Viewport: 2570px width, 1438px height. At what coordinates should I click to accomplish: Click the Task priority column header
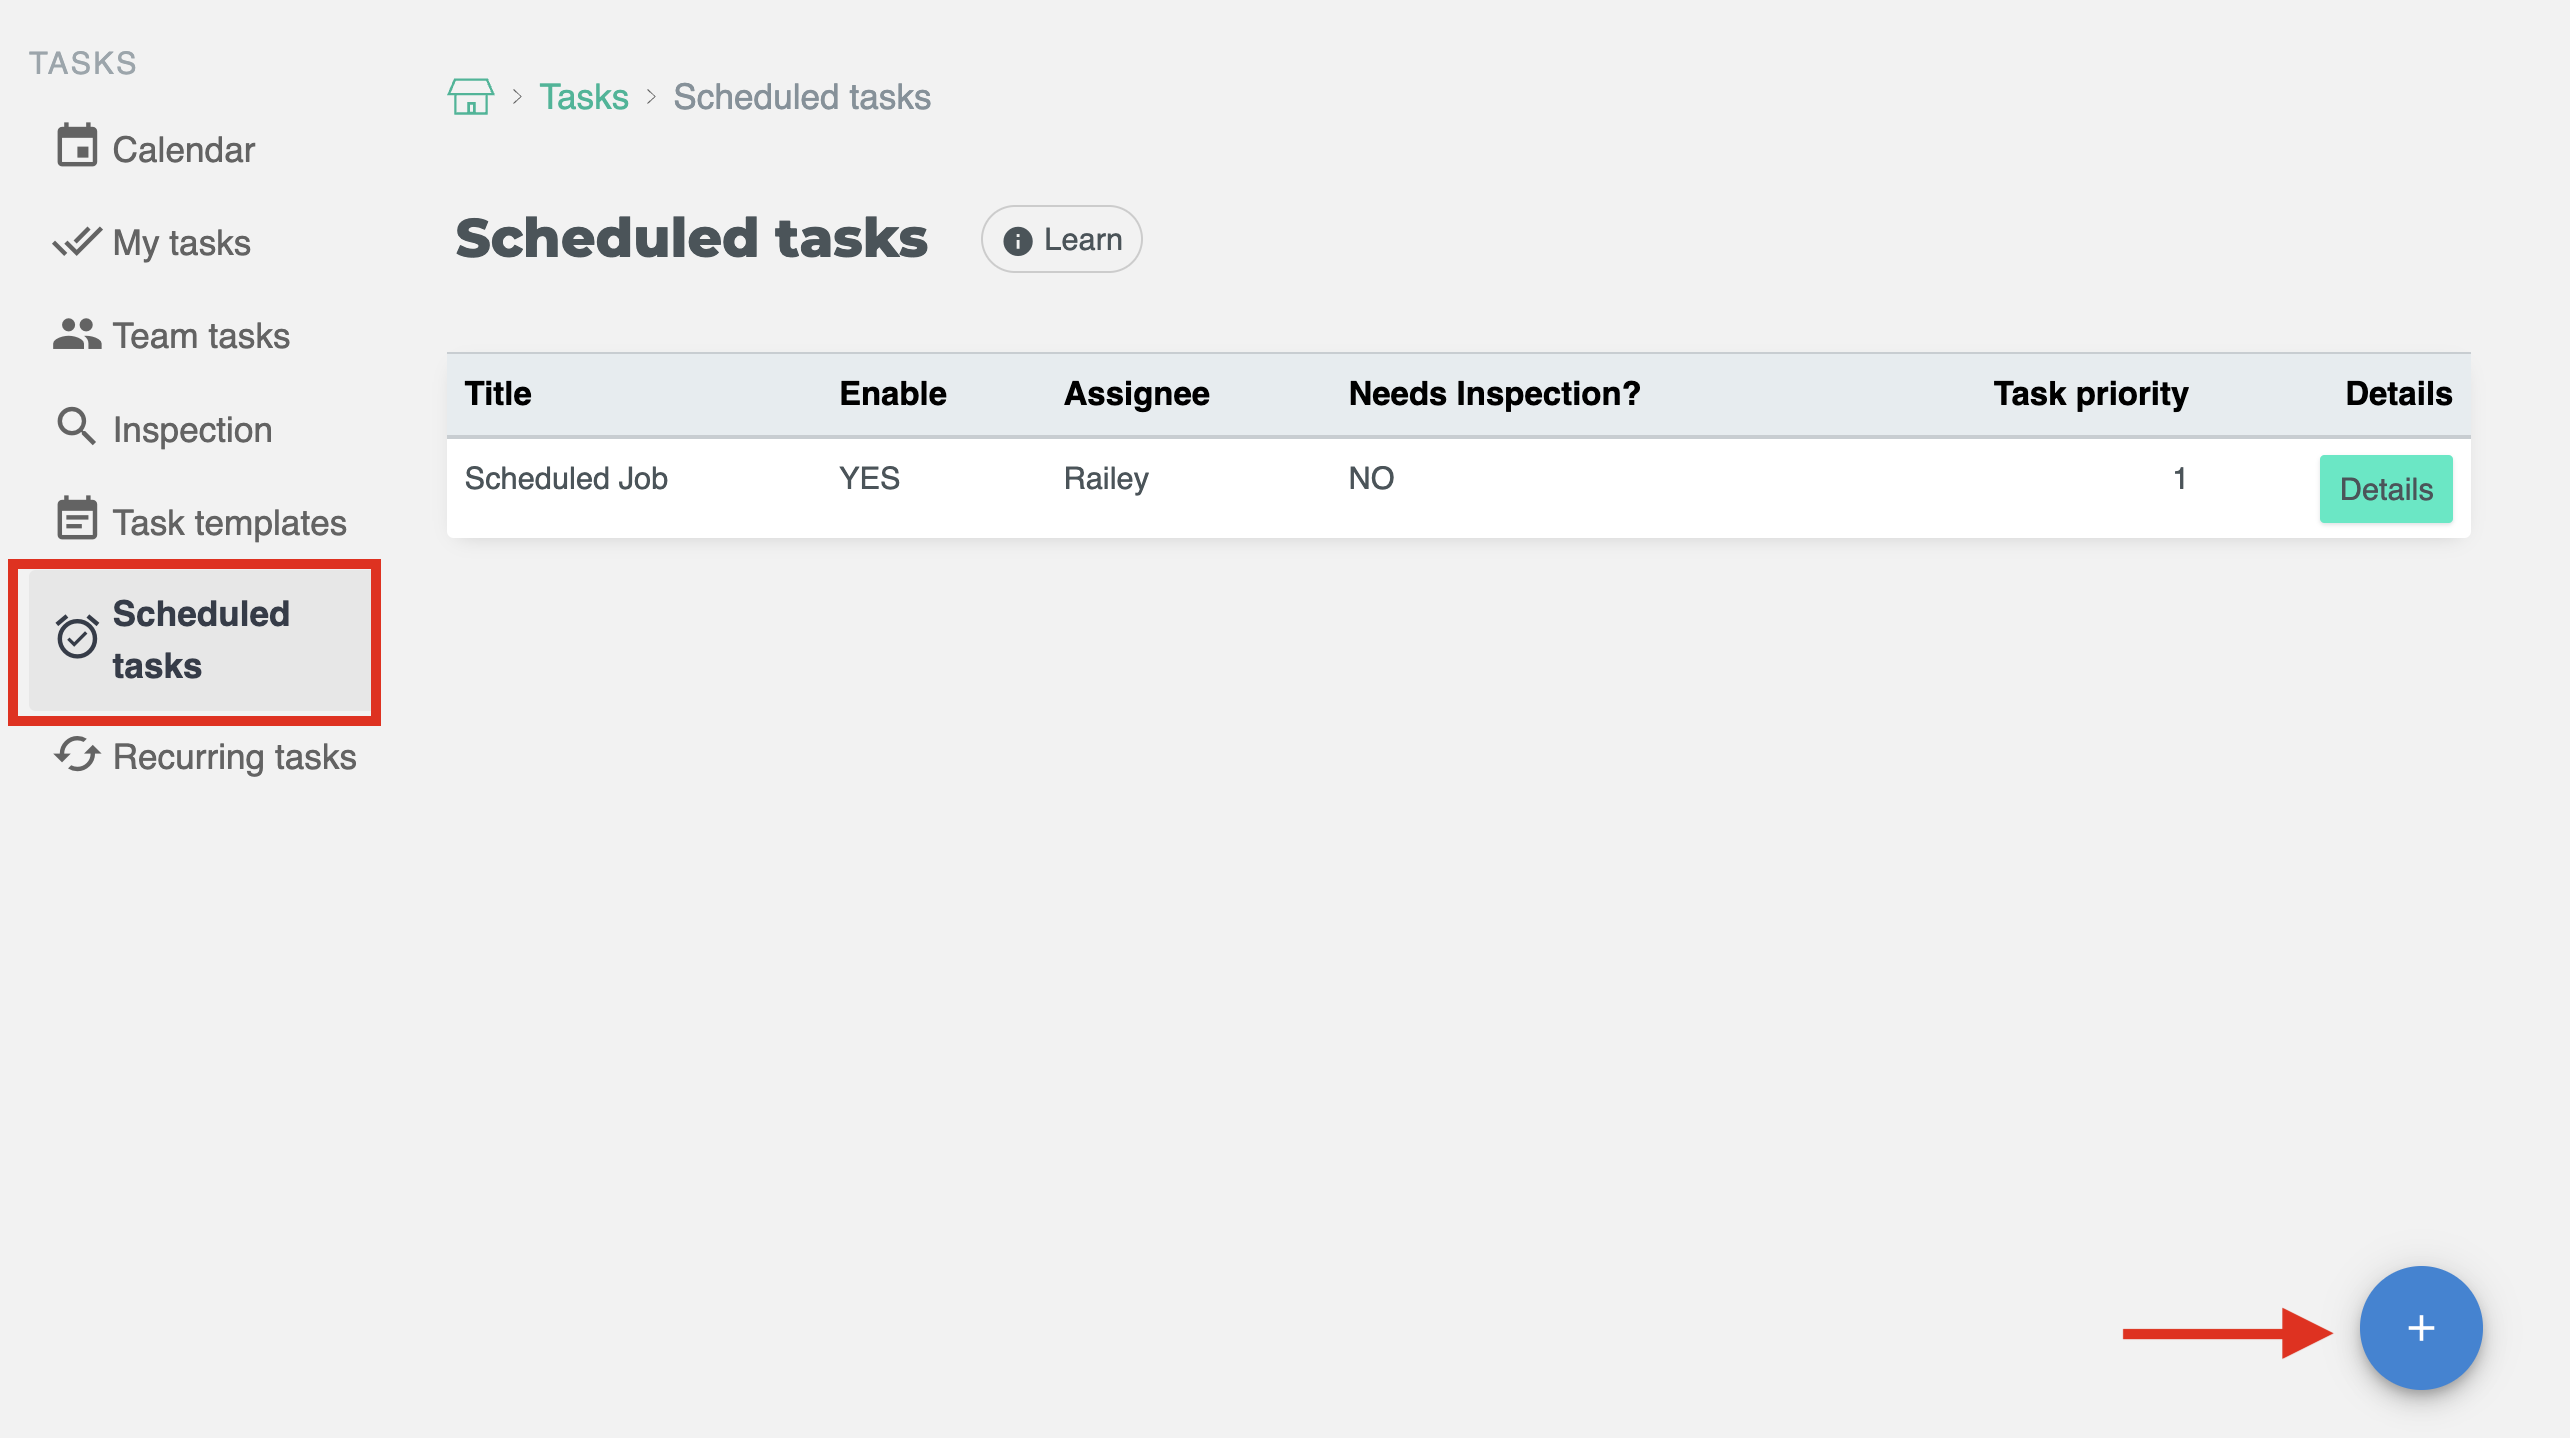[x=2091, y=394]
